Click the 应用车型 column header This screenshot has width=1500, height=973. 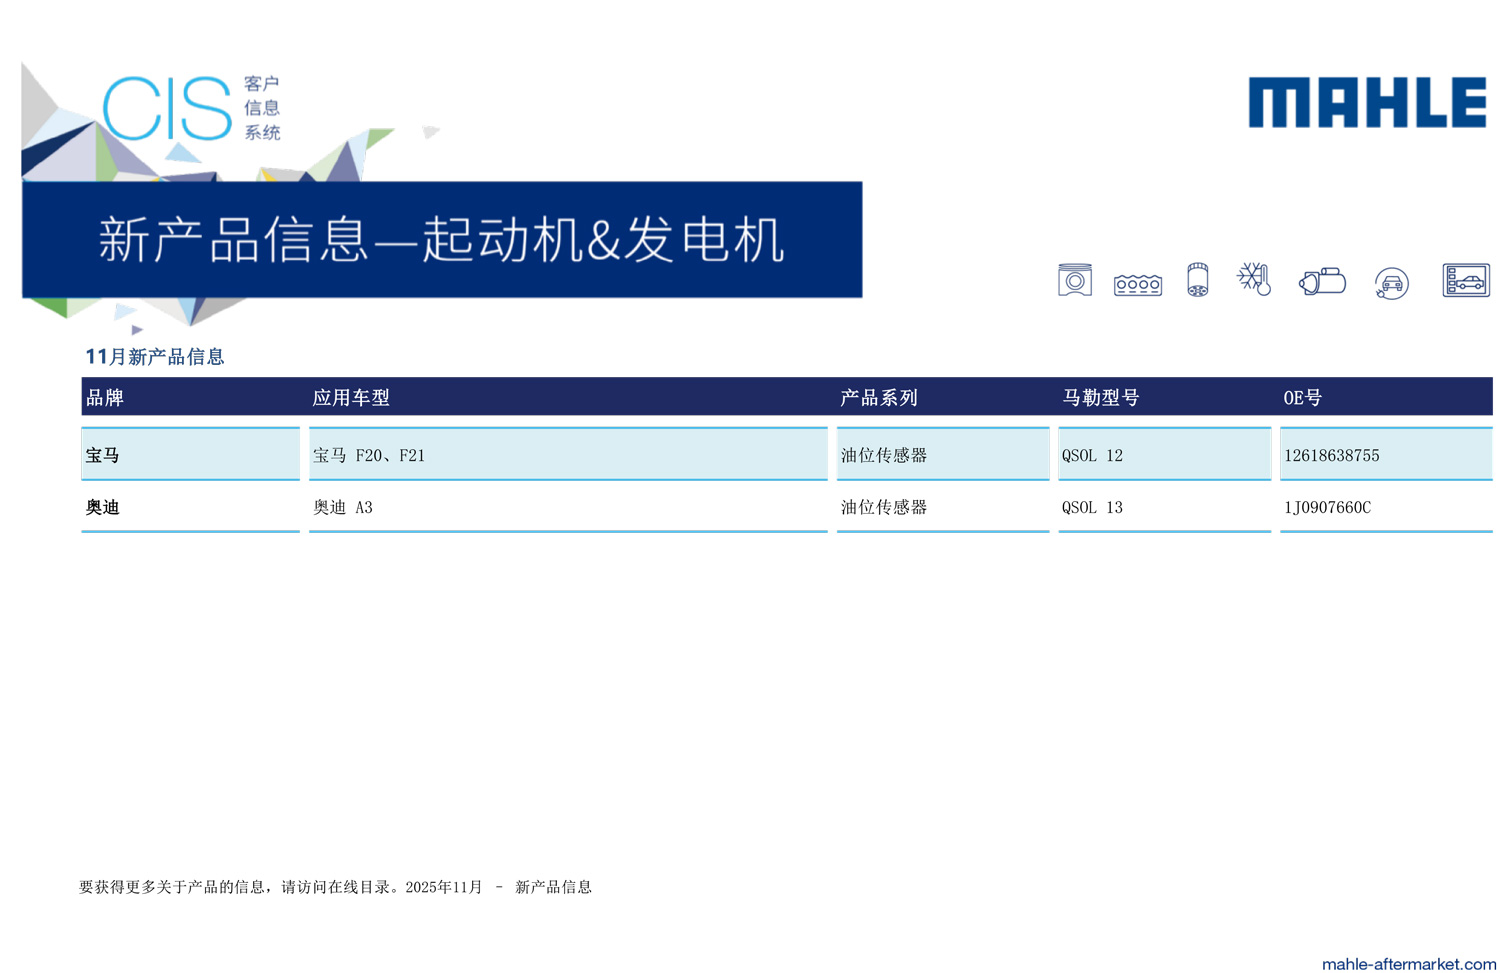click(x=351, y=398)
